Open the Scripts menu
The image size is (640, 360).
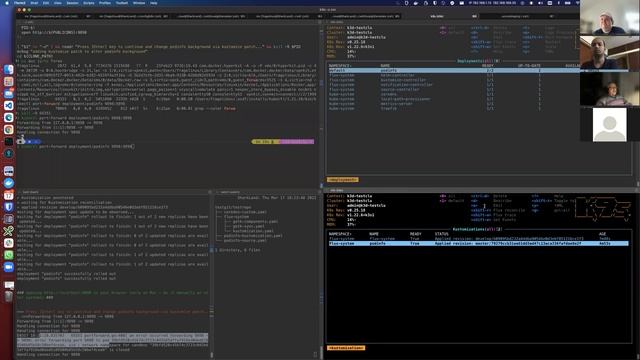(x=89, y=3)
